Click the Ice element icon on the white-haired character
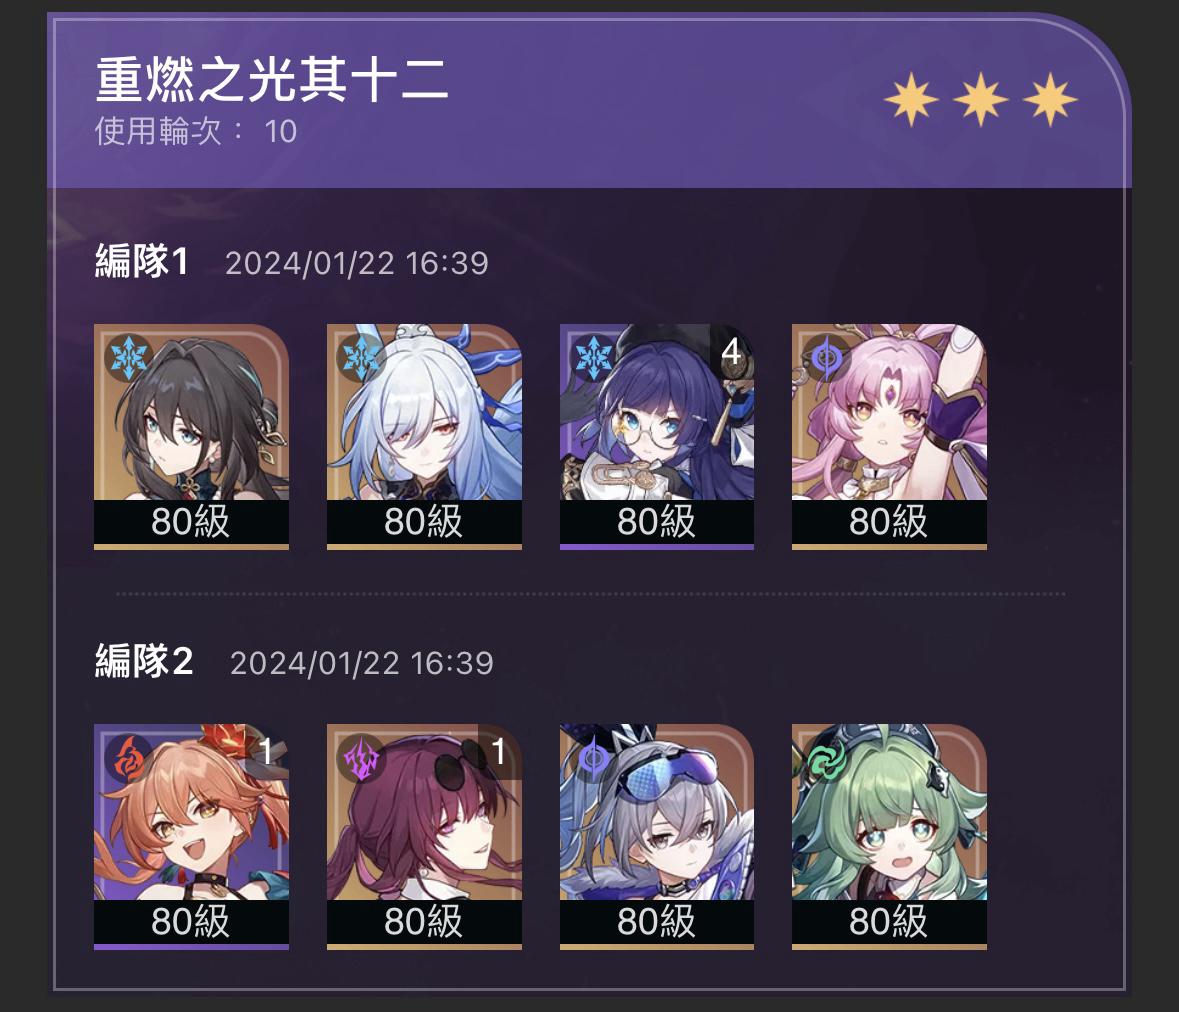Screen dimensions: 1179x1012 [361, 358]
